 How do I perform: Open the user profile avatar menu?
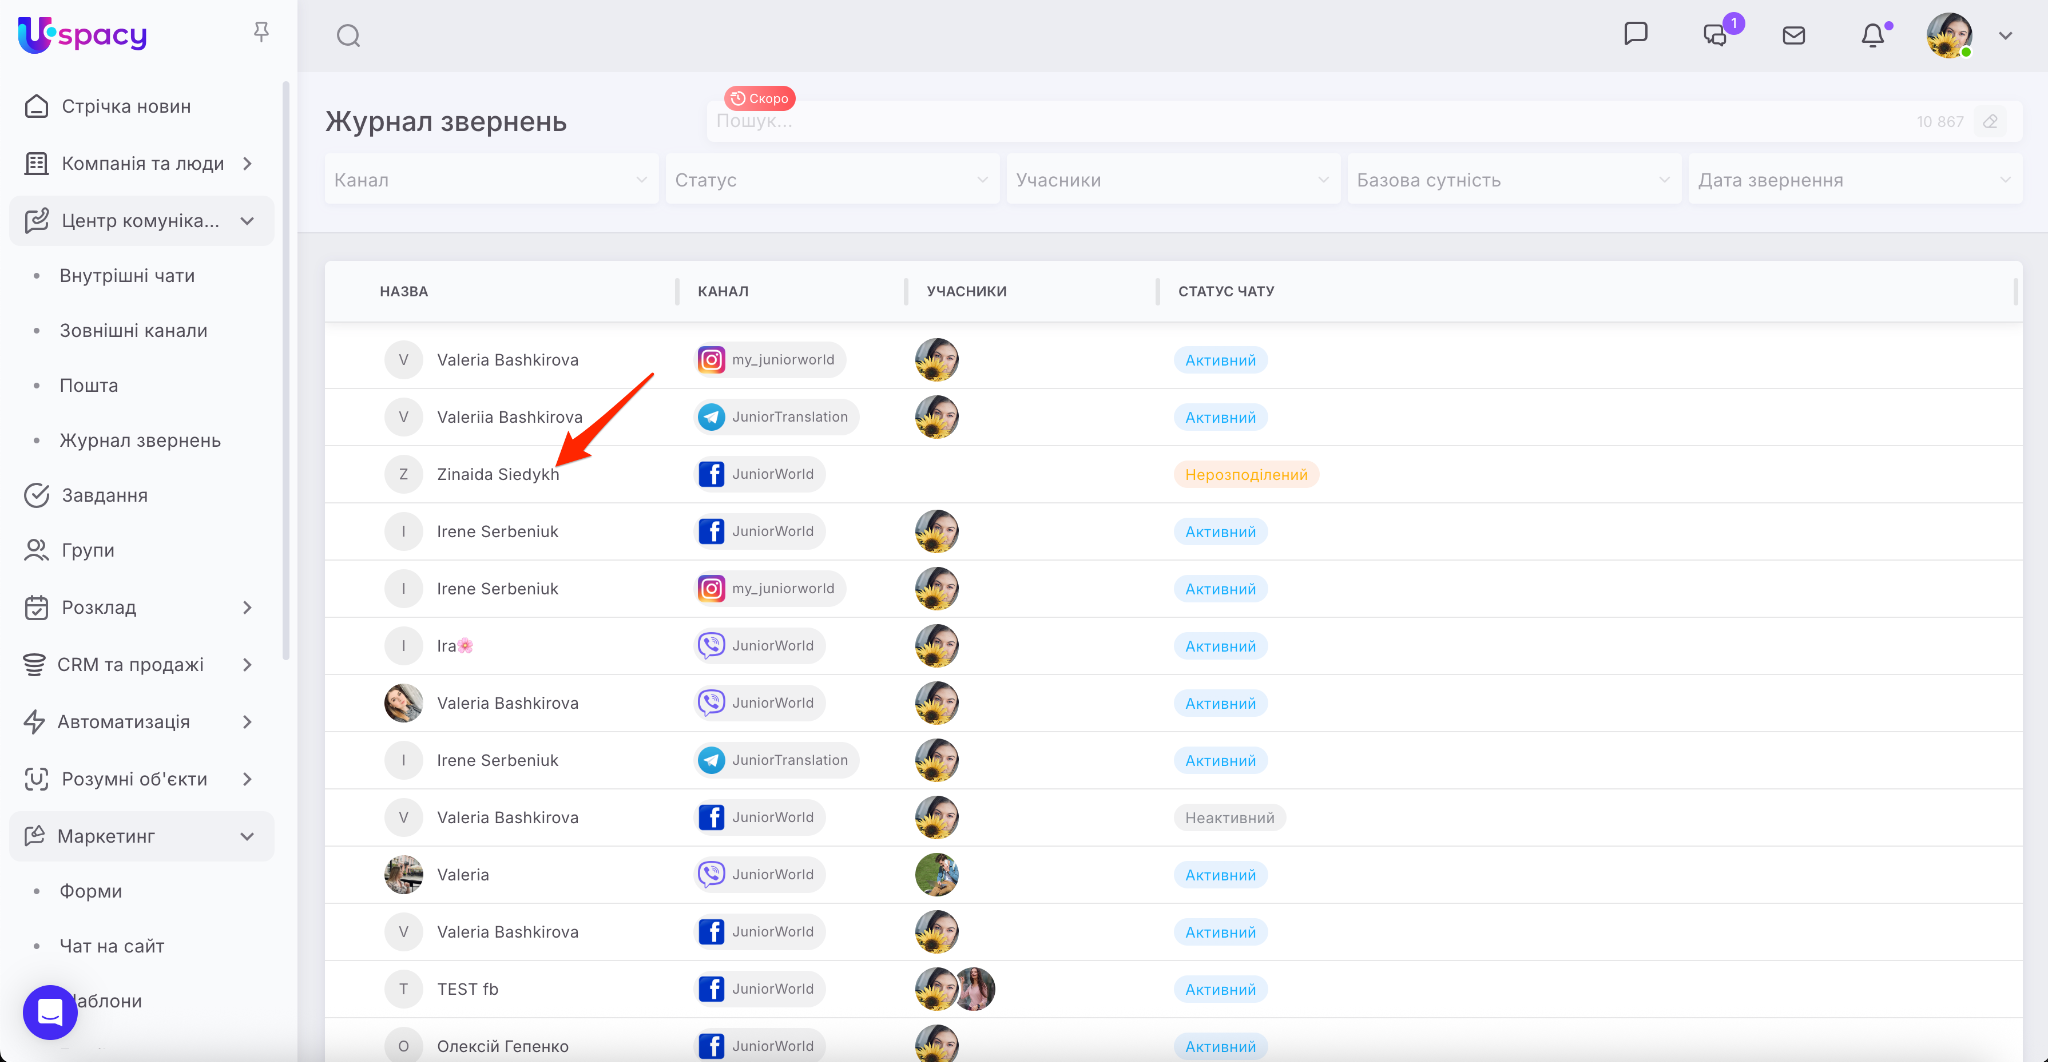tap(1950, 36)
